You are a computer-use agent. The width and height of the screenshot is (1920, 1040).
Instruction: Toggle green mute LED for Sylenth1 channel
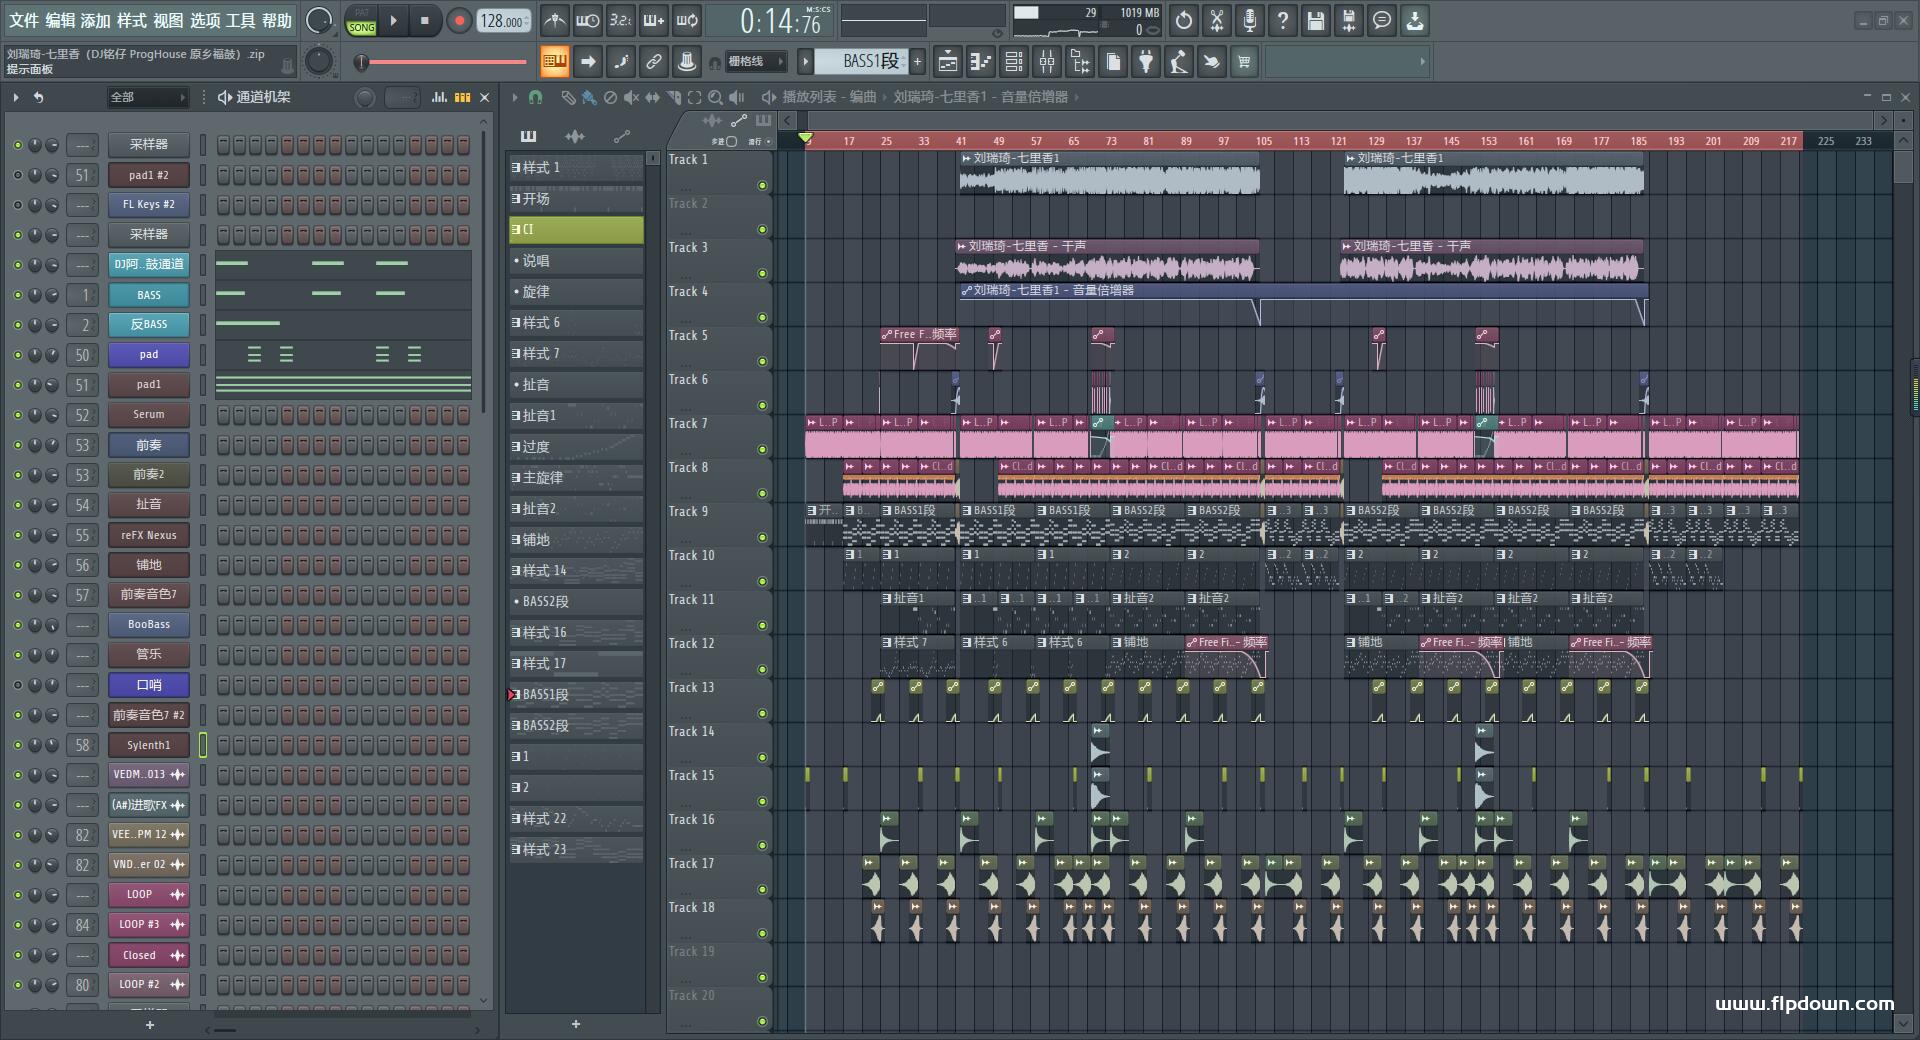coord(17,745)
